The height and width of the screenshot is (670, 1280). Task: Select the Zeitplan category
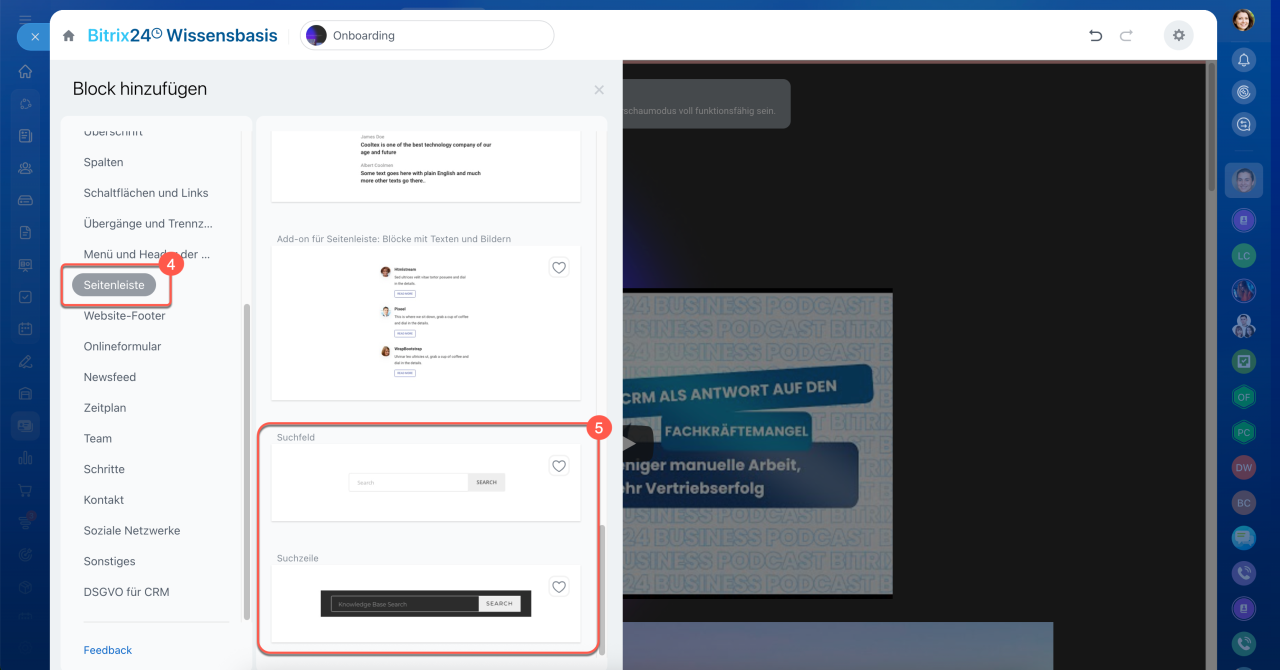pyautogui.click(x=105, y=408)
